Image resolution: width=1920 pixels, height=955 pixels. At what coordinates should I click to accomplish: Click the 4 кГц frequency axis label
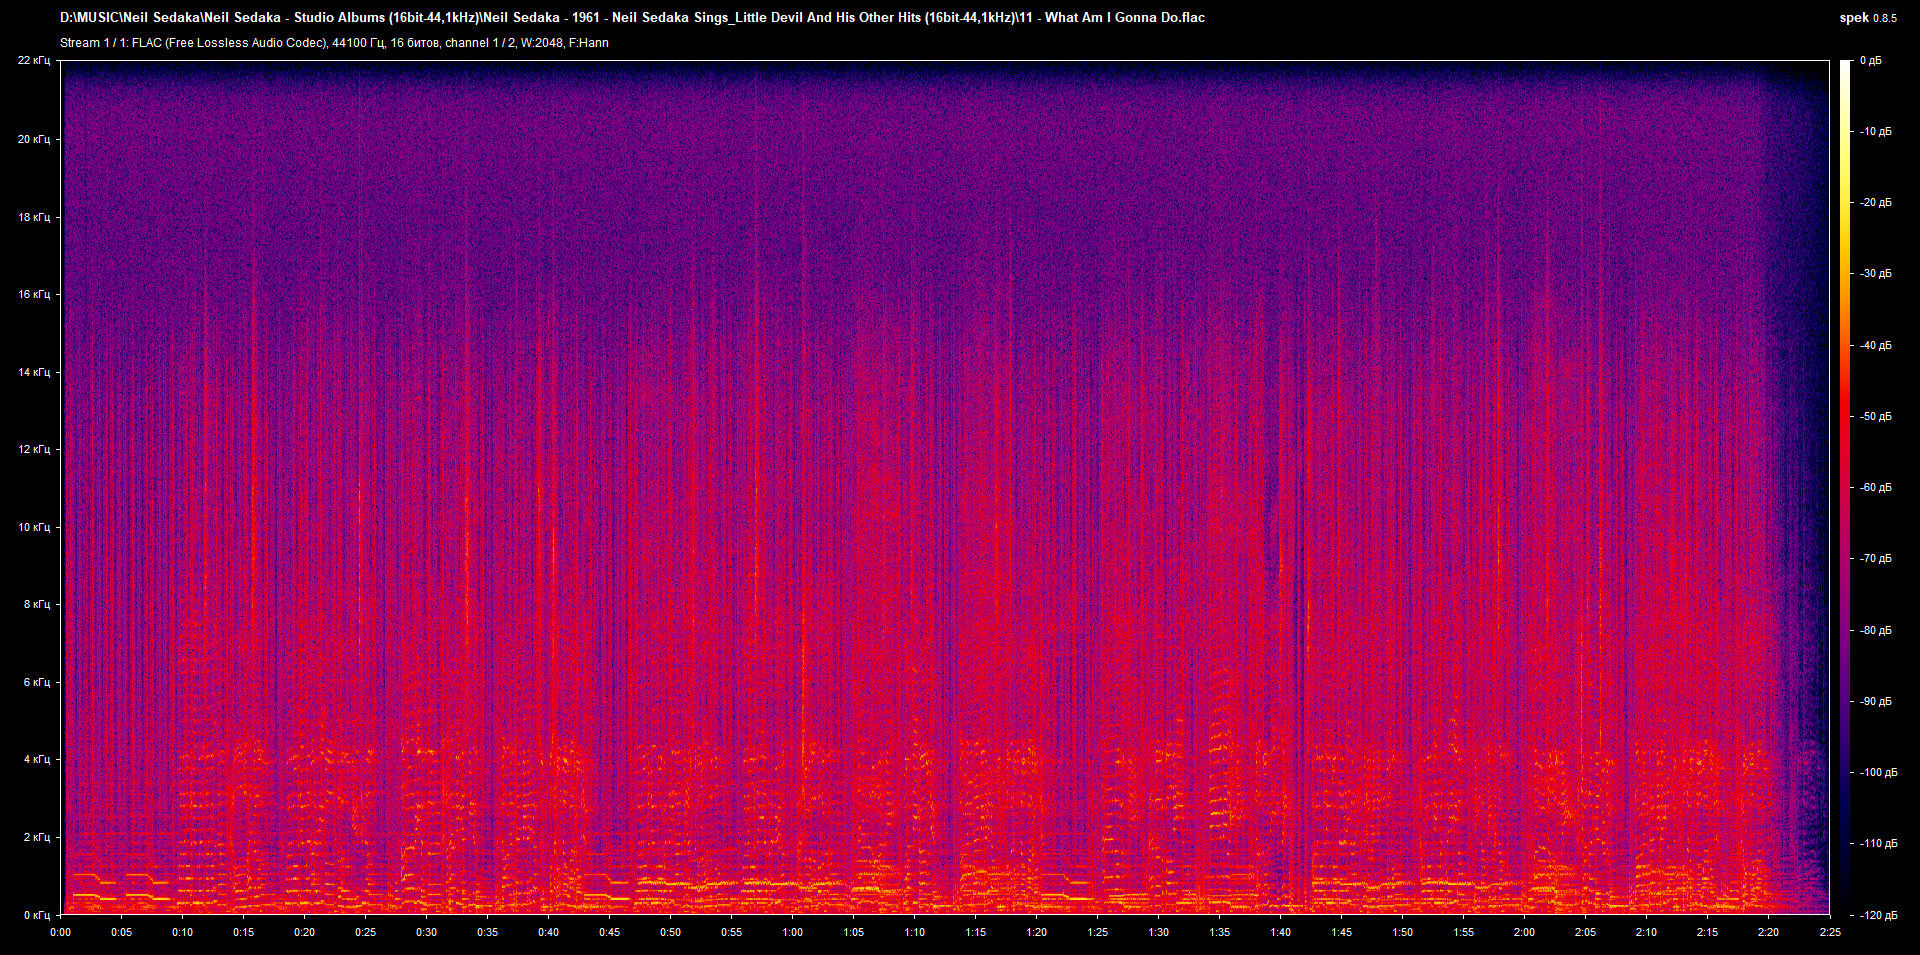coord(37,759)
